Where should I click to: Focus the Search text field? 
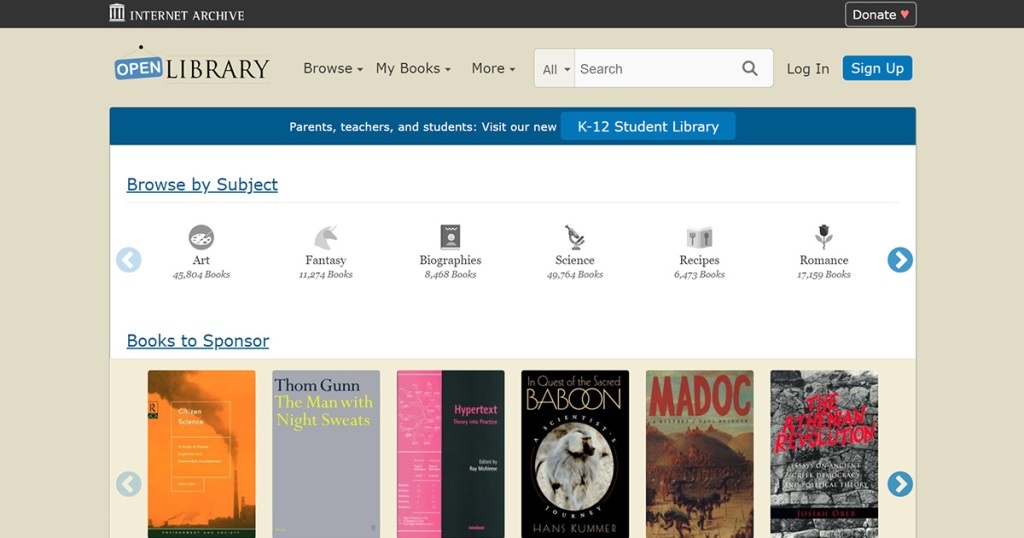tap(655, 69)
